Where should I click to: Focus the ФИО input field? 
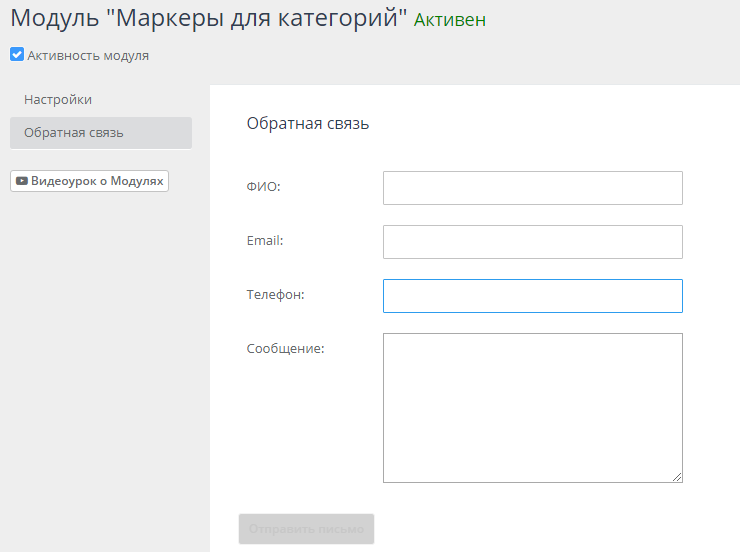click(x=532, y=188)
